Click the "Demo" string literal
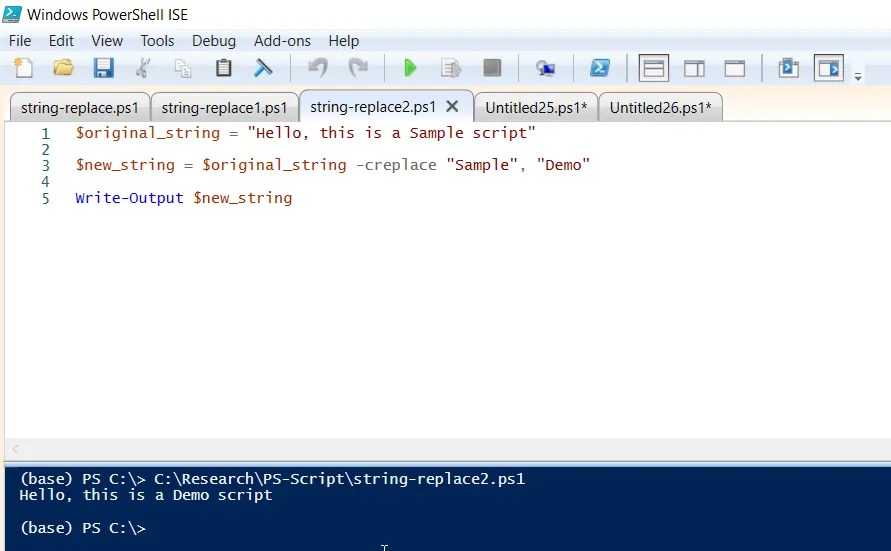This screenshot has width=891, height=551. coord(563,165)
